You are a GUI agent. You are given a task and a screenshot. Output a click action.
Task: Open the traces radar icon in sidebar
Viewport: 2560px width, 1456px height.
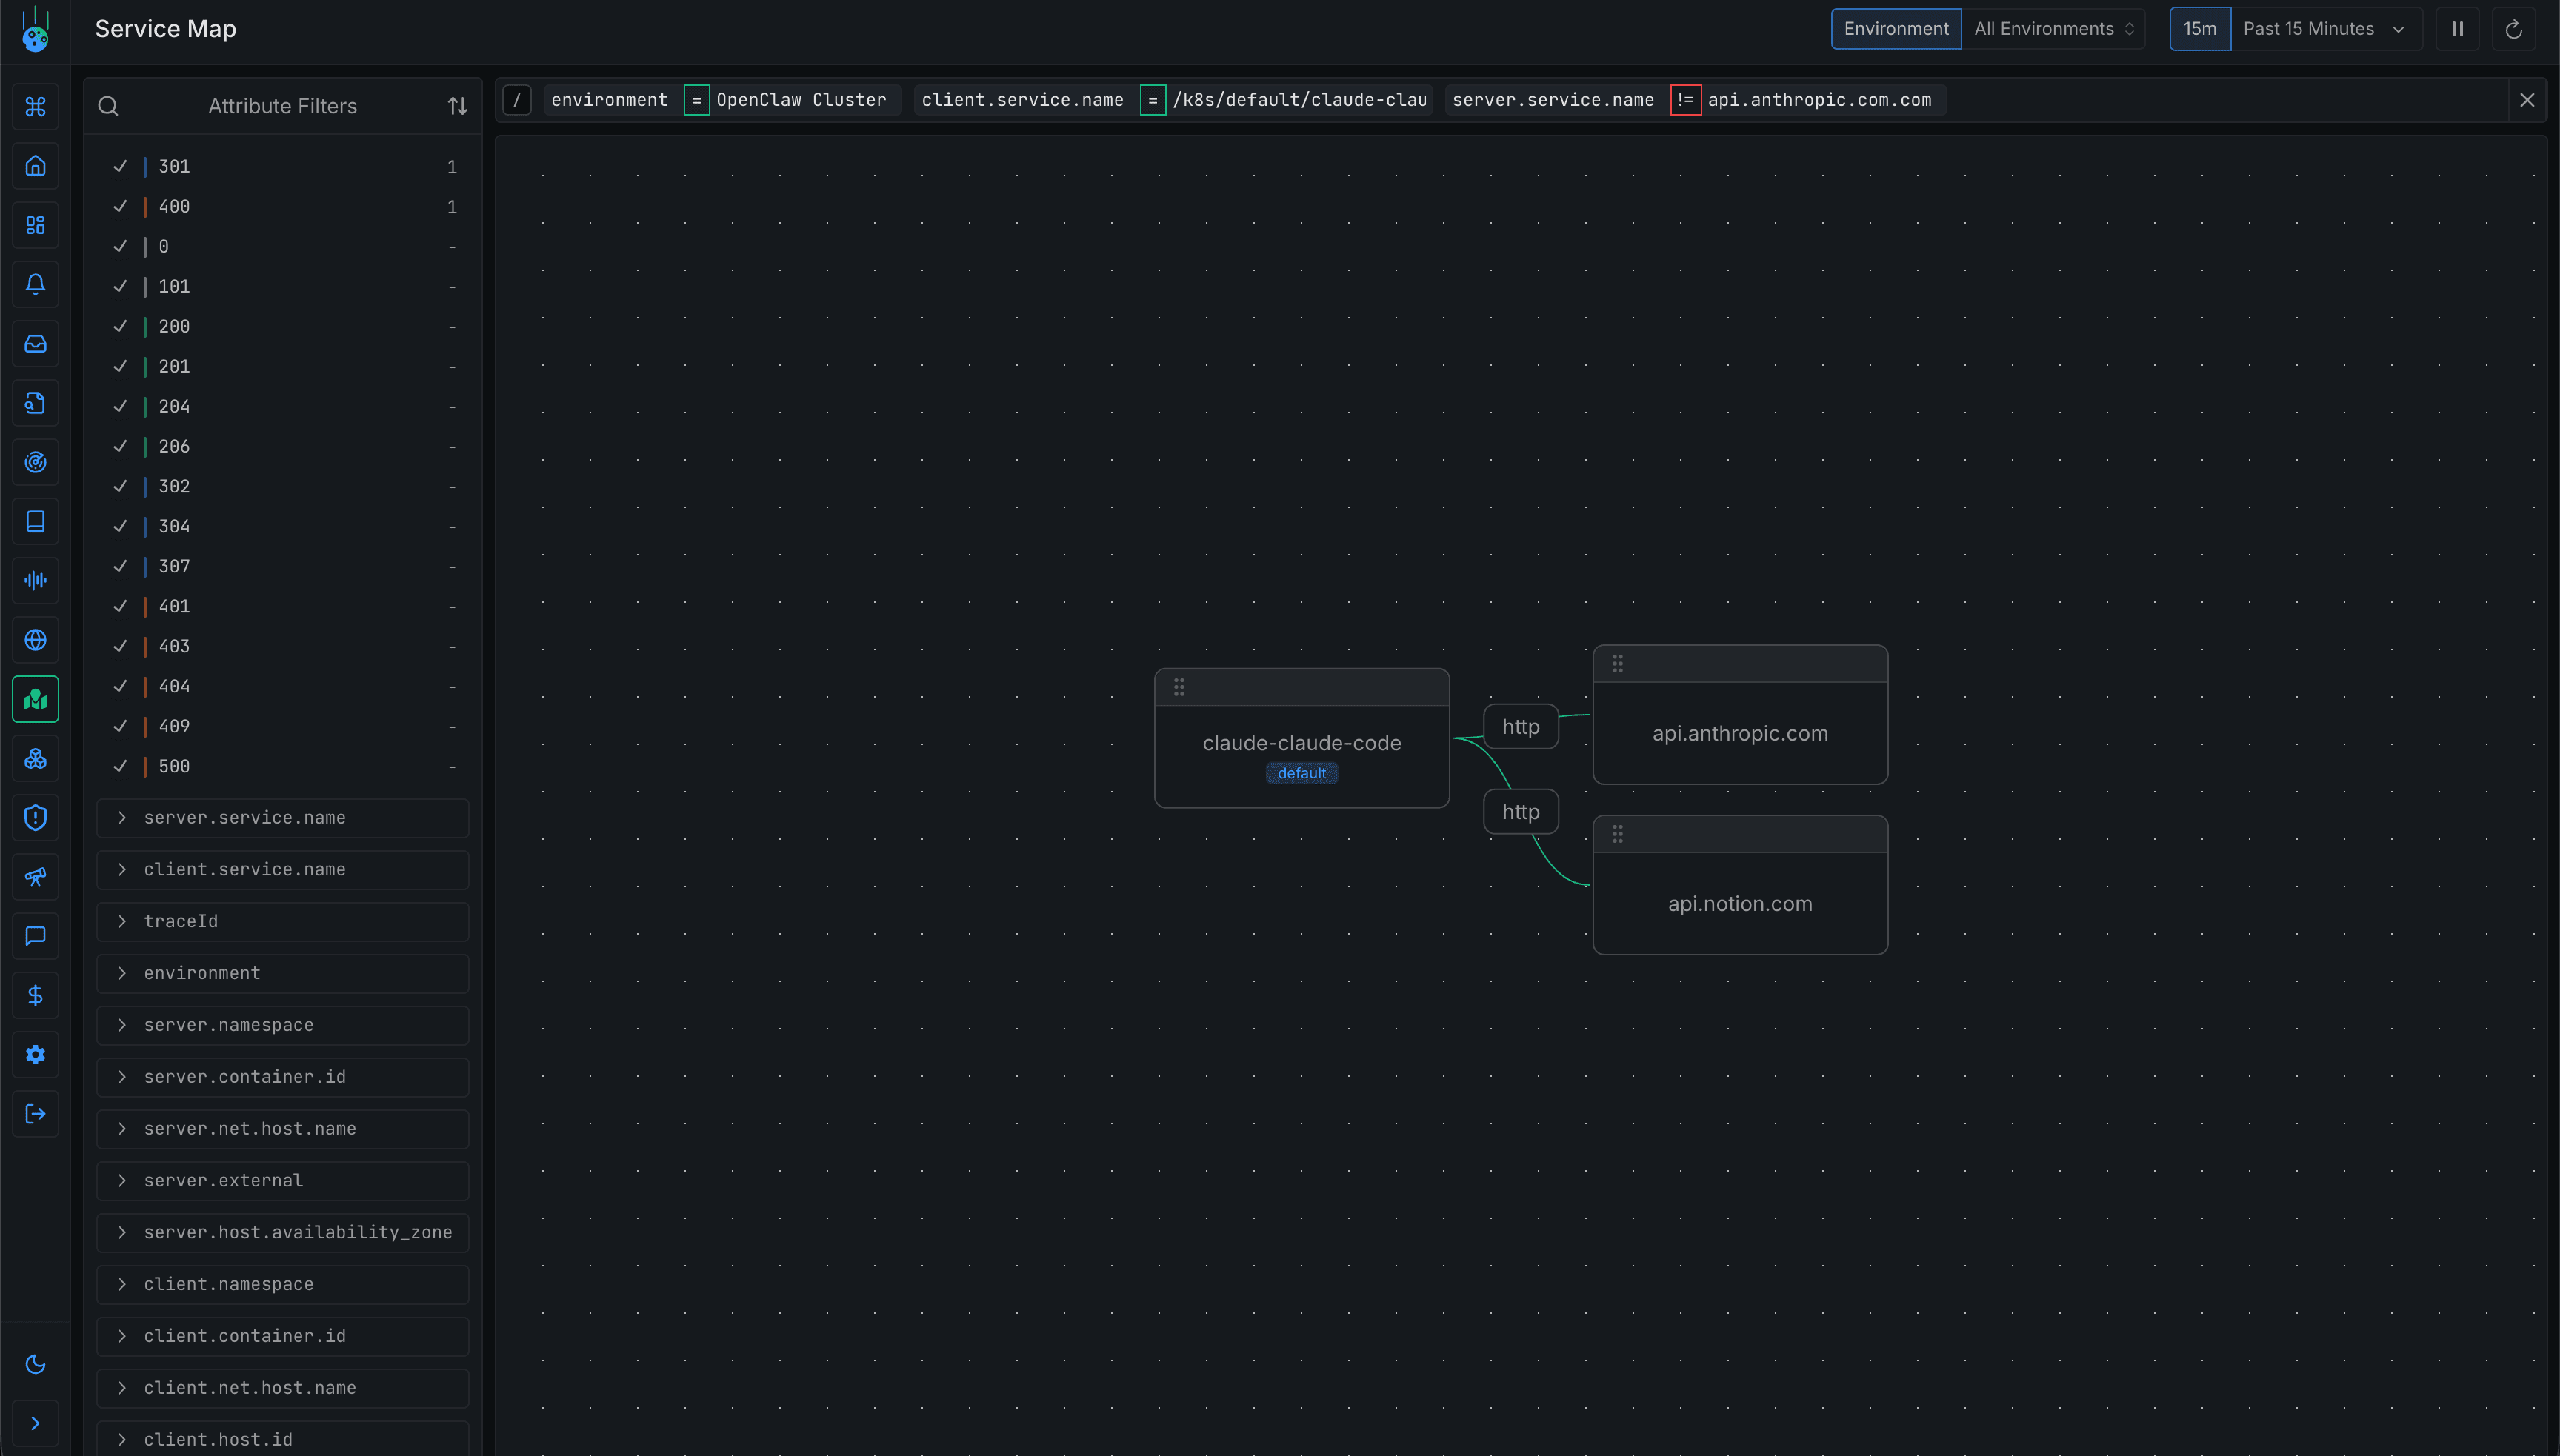[x=36, y=461]
